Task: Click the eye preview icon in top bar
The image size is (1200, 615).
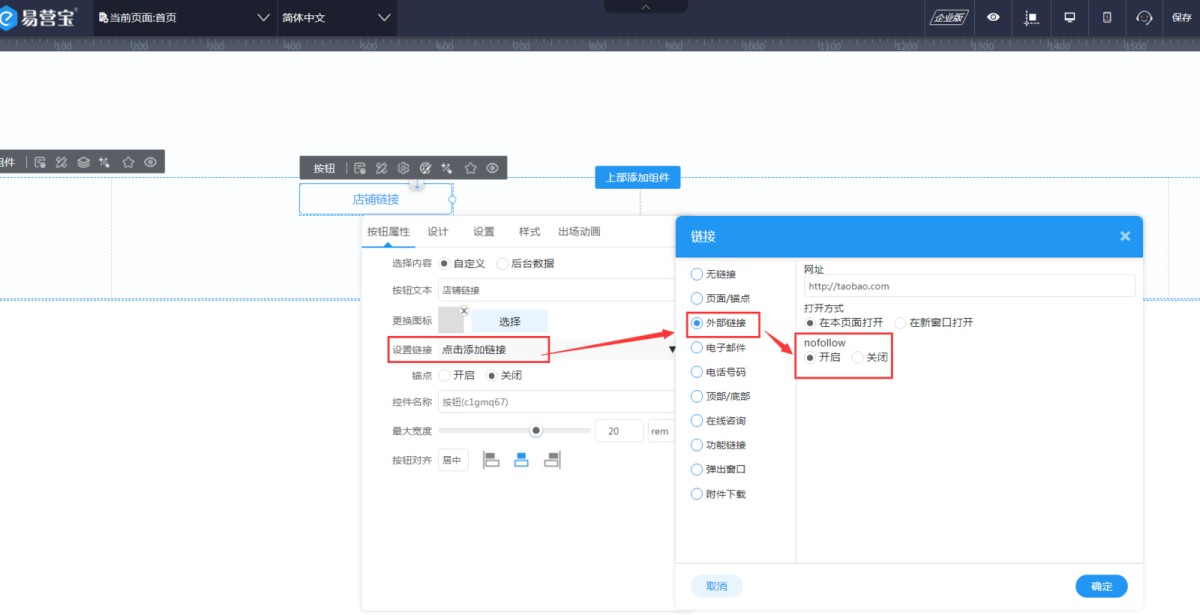Action: [x=993, y=17]
